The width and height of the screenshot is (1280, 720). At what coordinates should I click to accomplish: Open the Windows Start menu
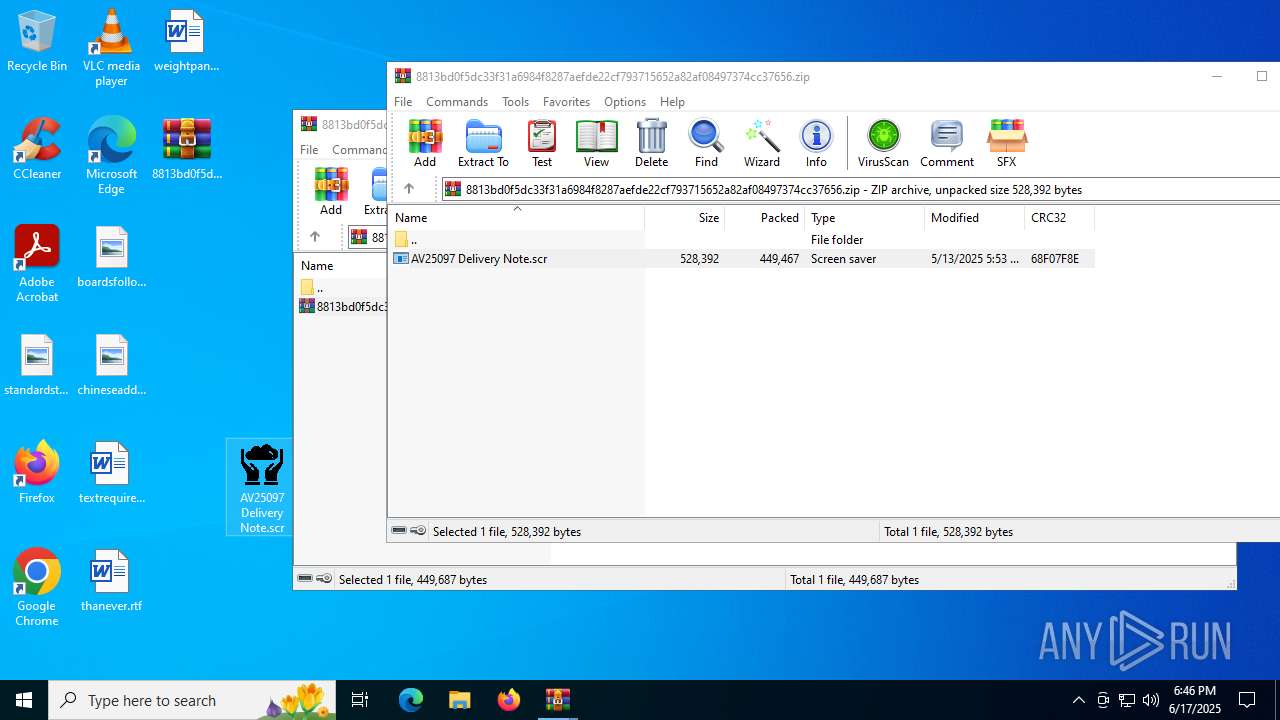pos(24,700)
